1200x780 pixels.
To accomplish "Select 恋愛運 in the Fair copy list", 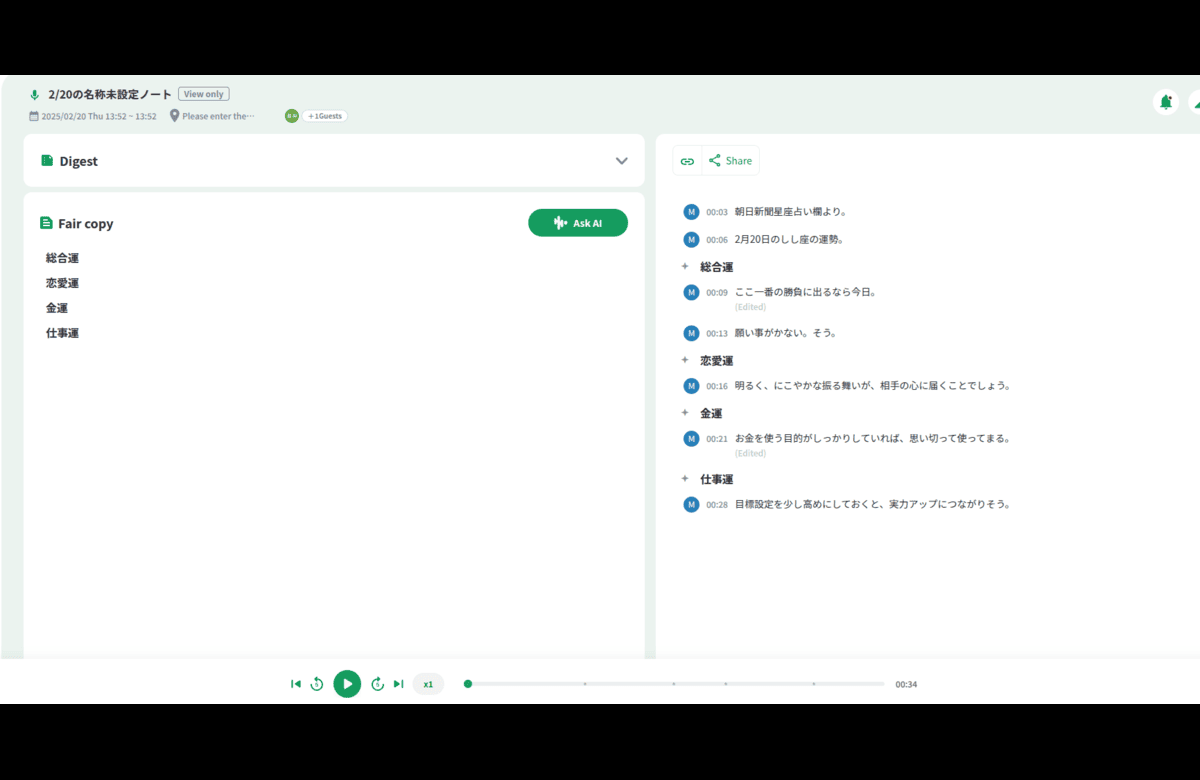I will coord(62,283).
